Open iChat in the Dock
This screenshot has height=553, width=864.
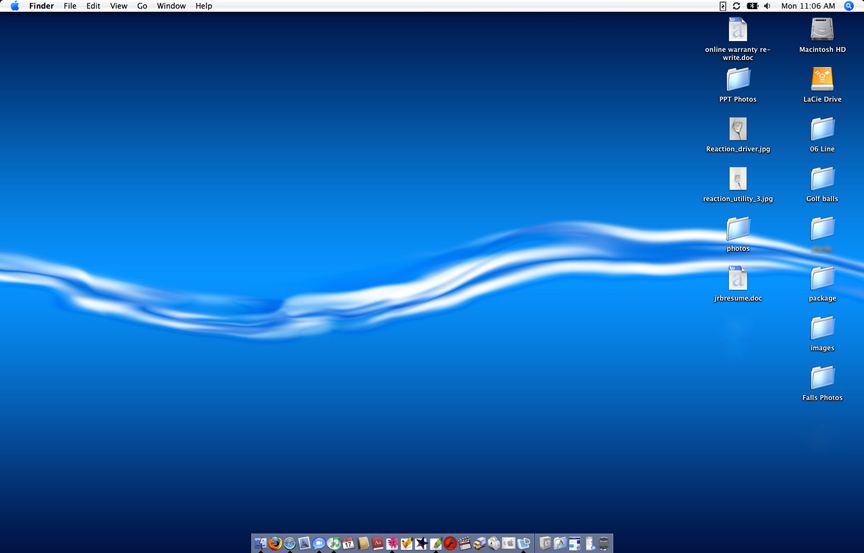(x=319, y=543)
